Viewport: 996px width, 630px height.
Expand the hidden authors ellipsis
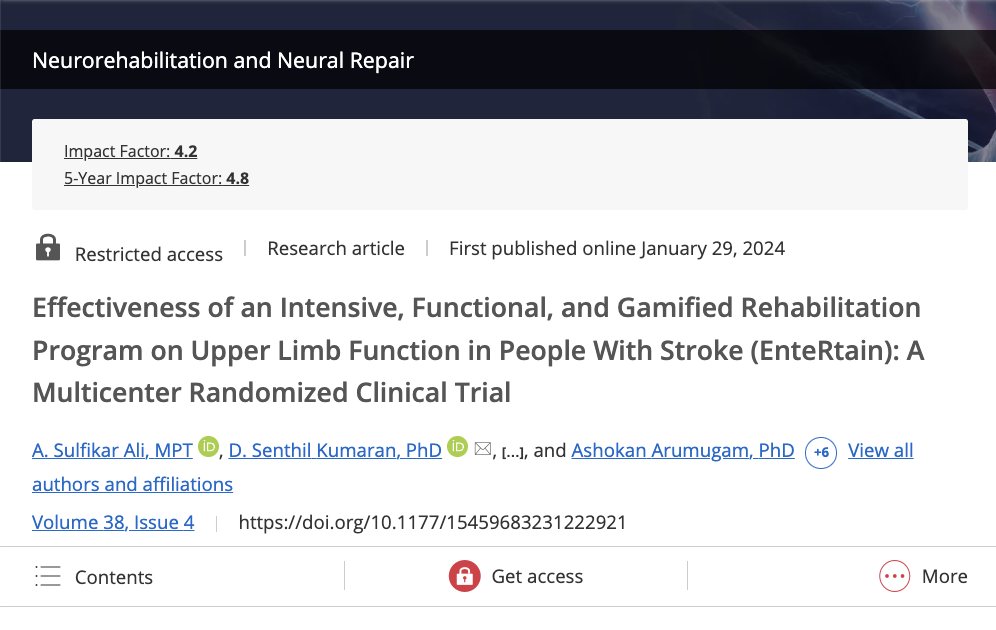click(513, 452)
